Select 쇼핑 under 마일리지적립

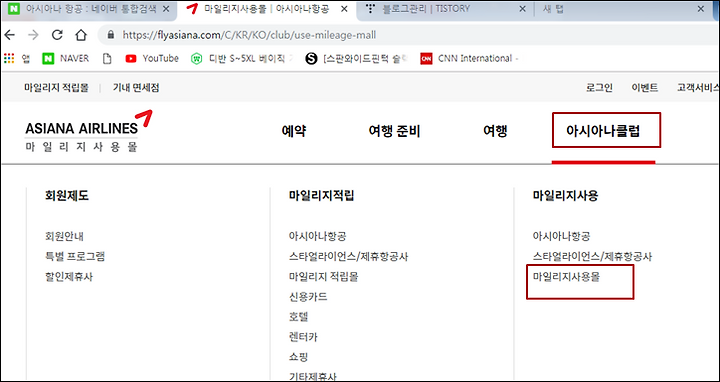pos(298,357)
